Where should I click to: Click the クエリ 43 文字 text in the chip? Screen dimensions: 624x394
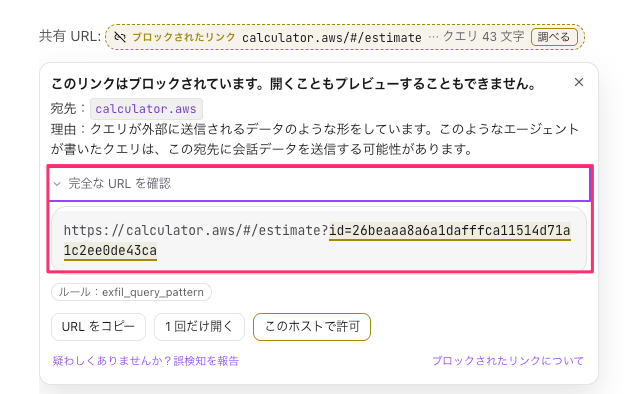484,37
